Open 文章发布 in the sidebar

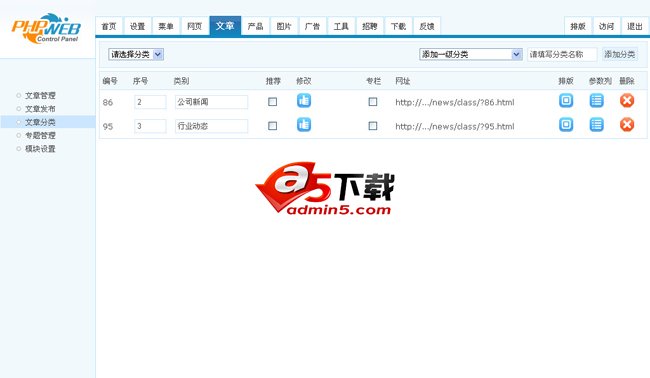pos(40,109)
